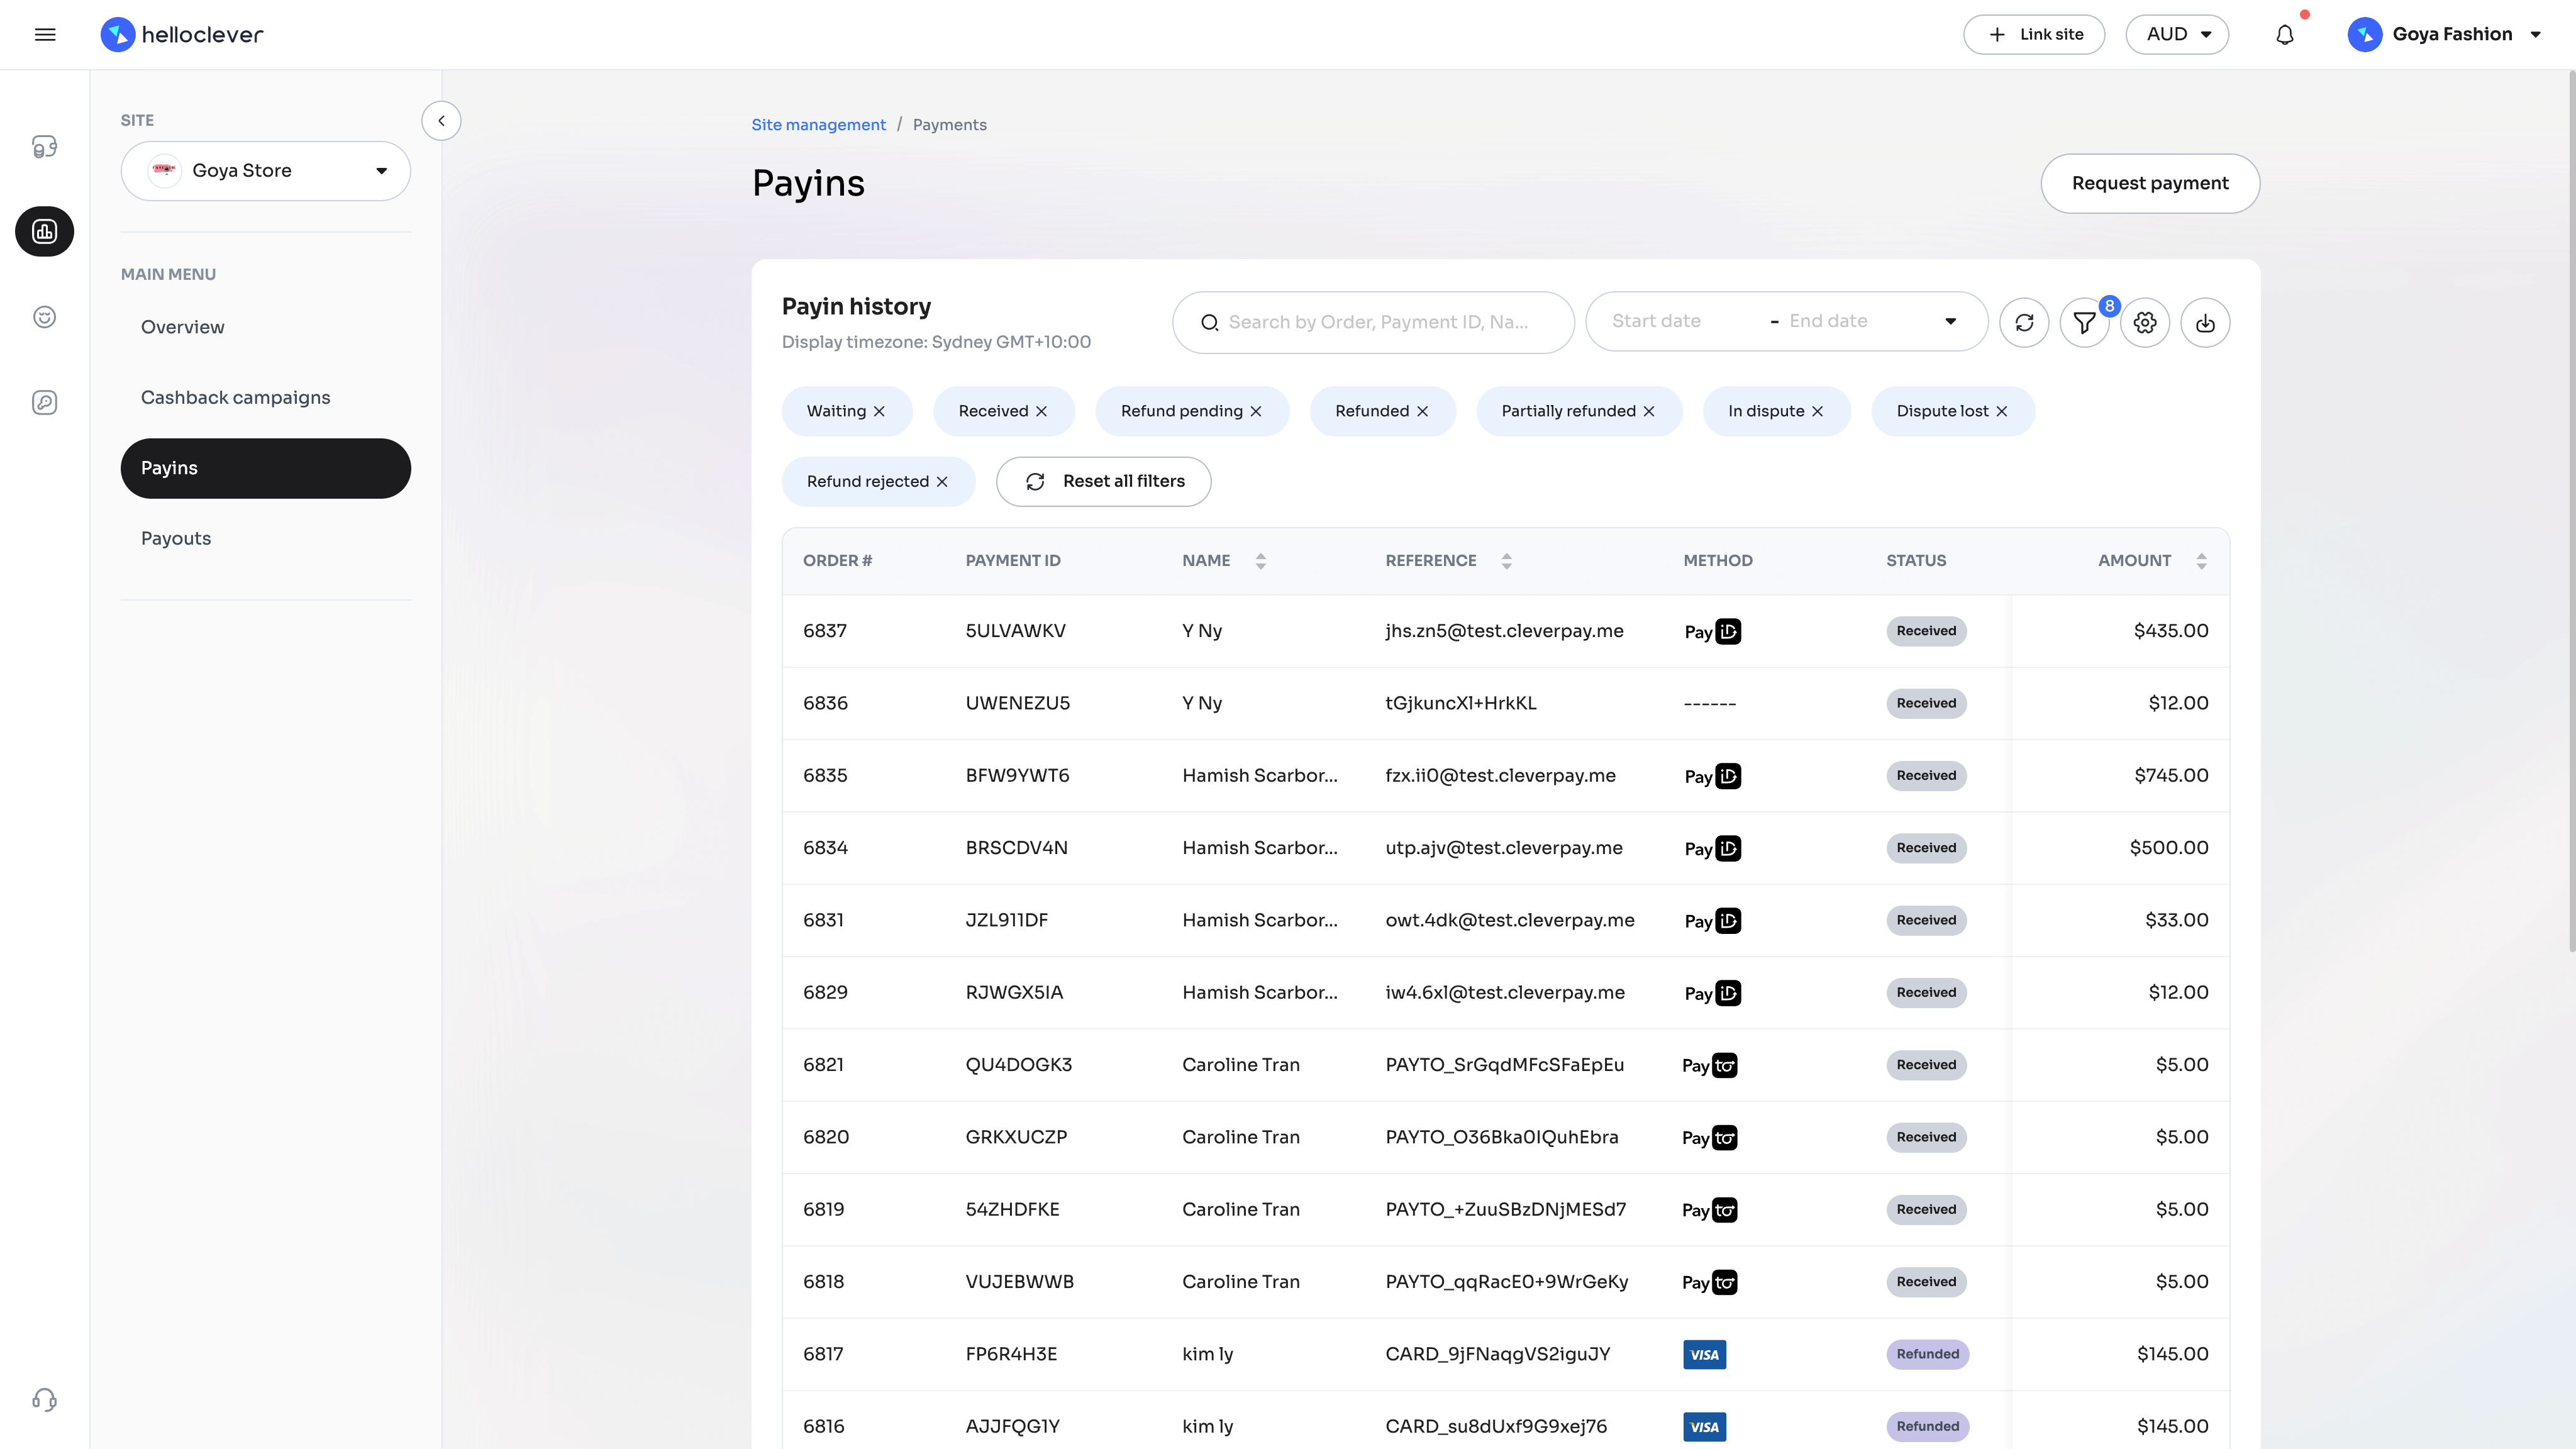Open the hamburger menu
The height and width of the screenshot is (1449, 2576).
click(45, 35)
